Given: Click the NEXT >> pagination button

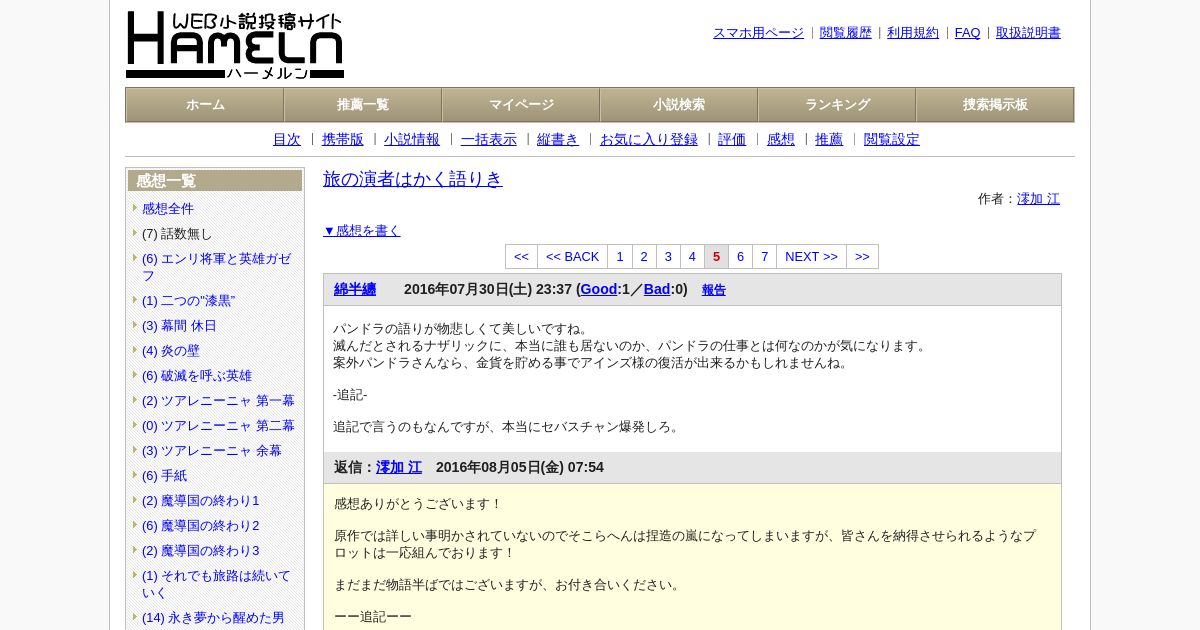Looking at the screenshot, I should 811,257.
